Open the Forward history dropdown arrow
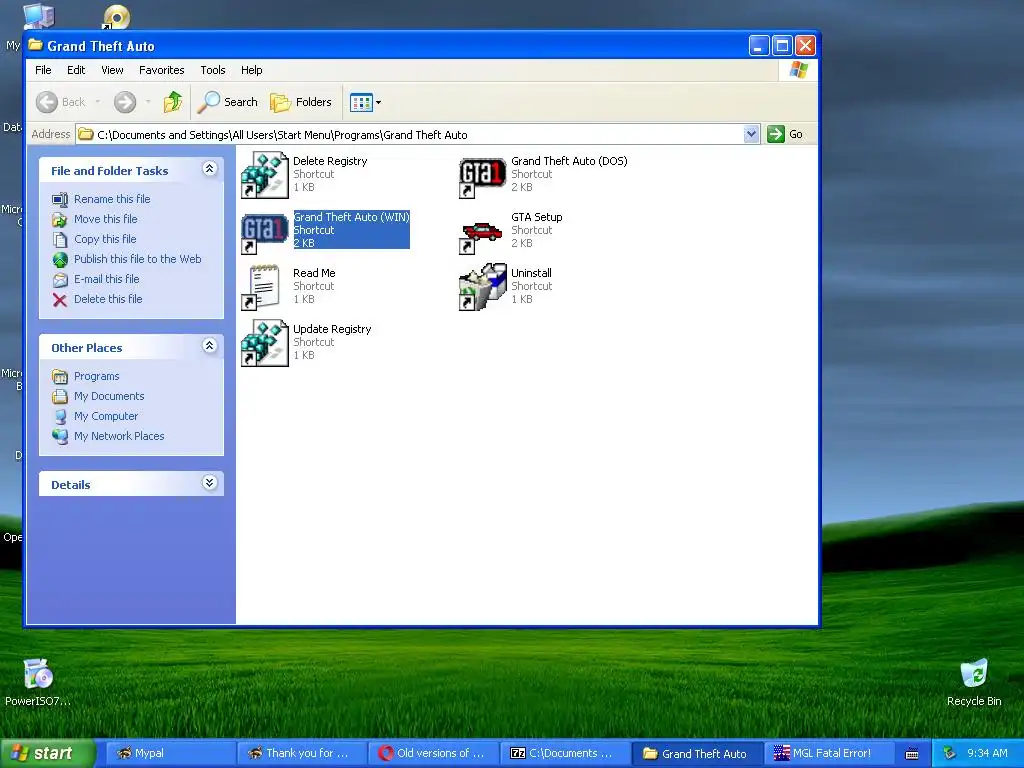Screen dimensions: 1024x768 [x=148, y=102]
